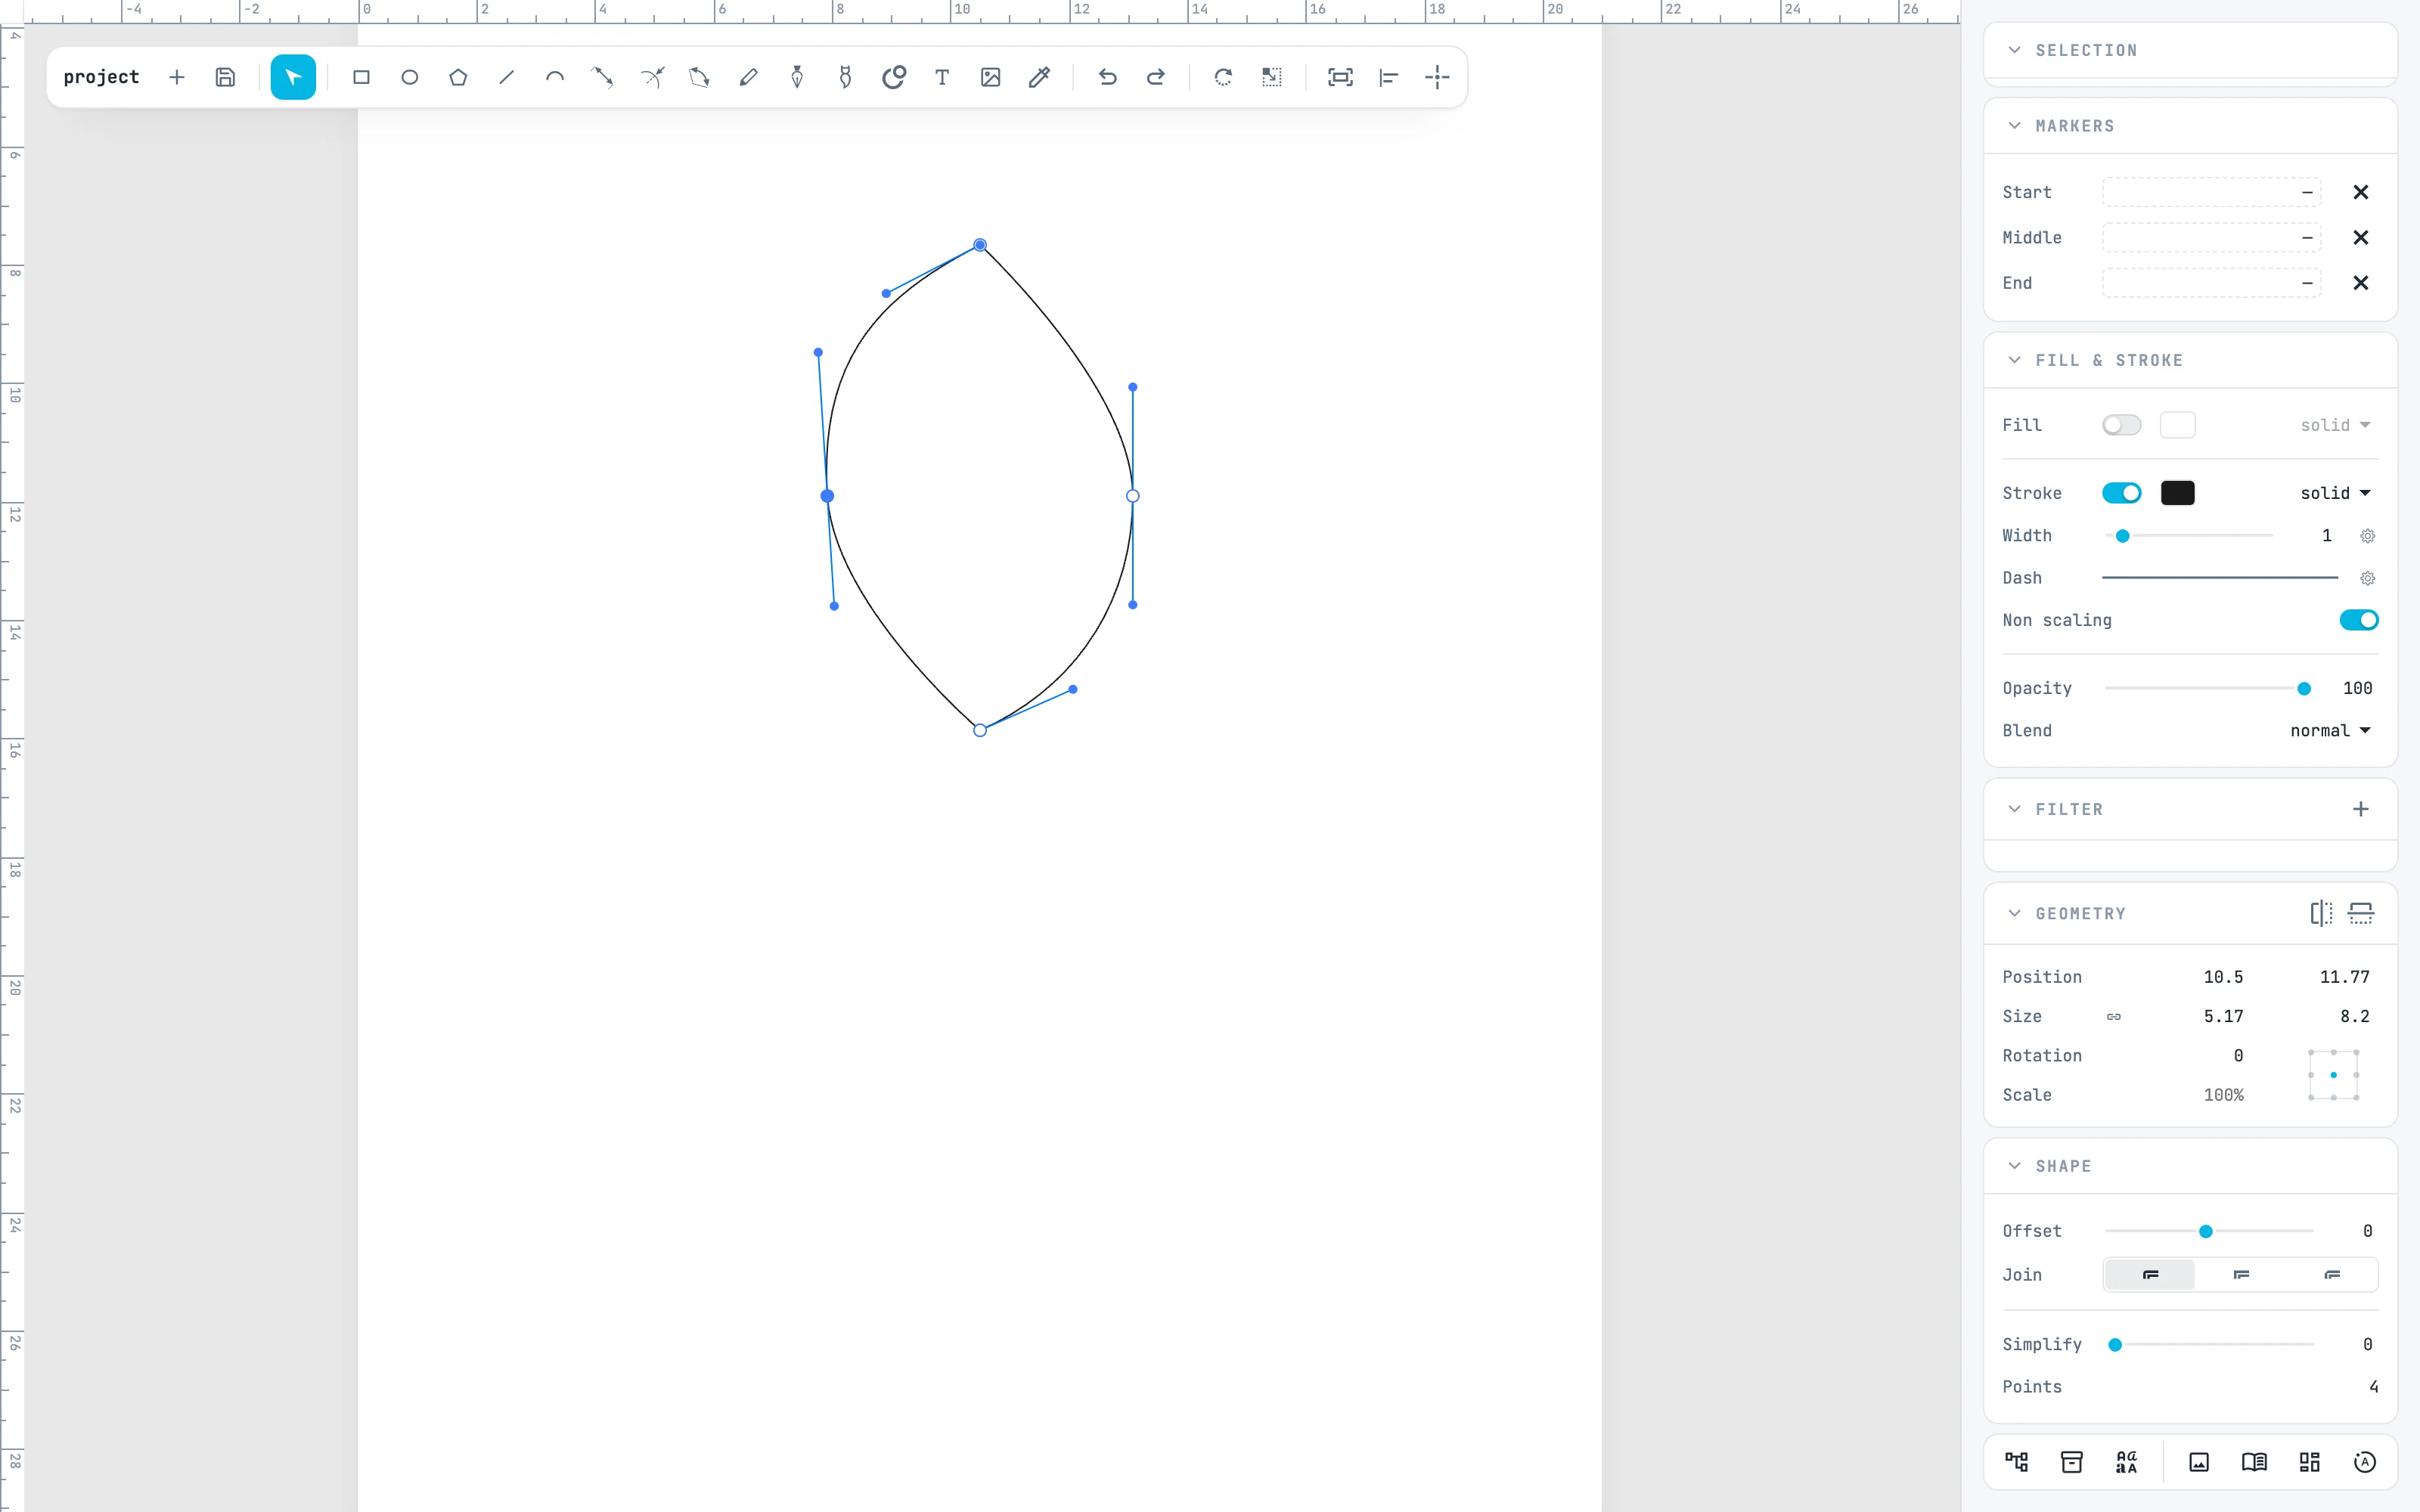Save the project with the disk icon

tap(225, 77)
